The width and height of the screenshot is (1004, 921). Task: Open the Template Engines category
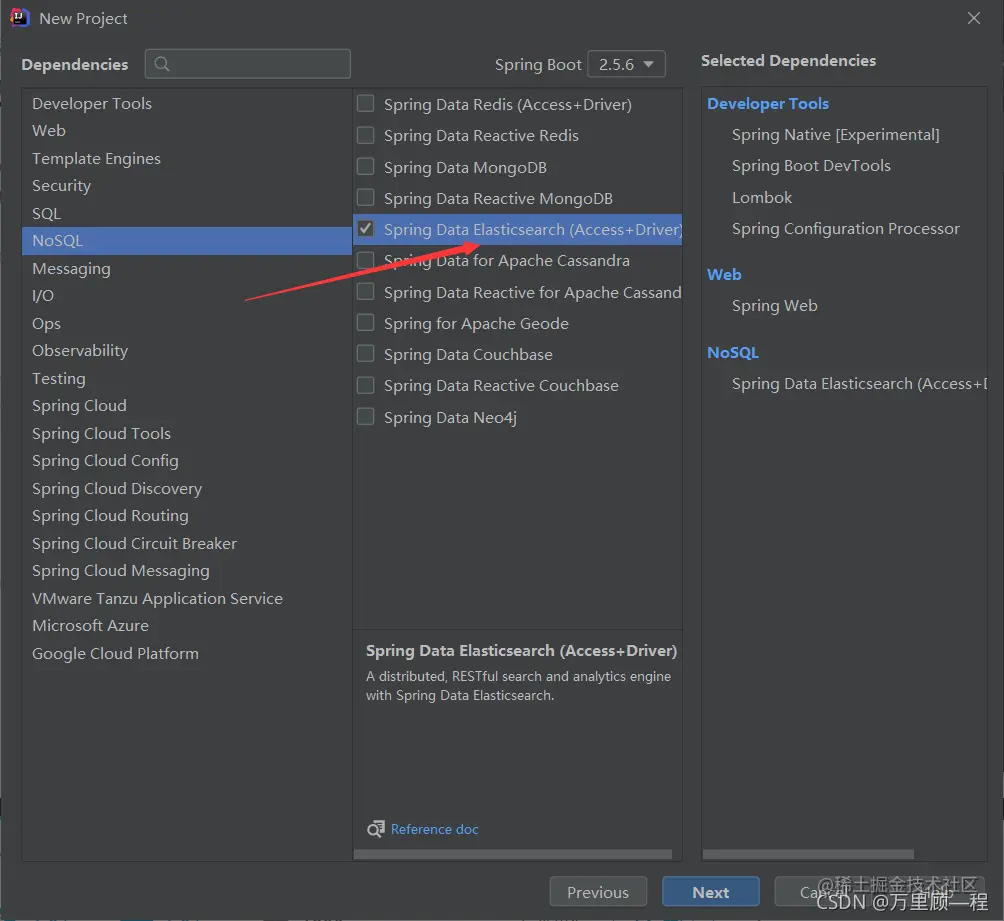point(186,158)
